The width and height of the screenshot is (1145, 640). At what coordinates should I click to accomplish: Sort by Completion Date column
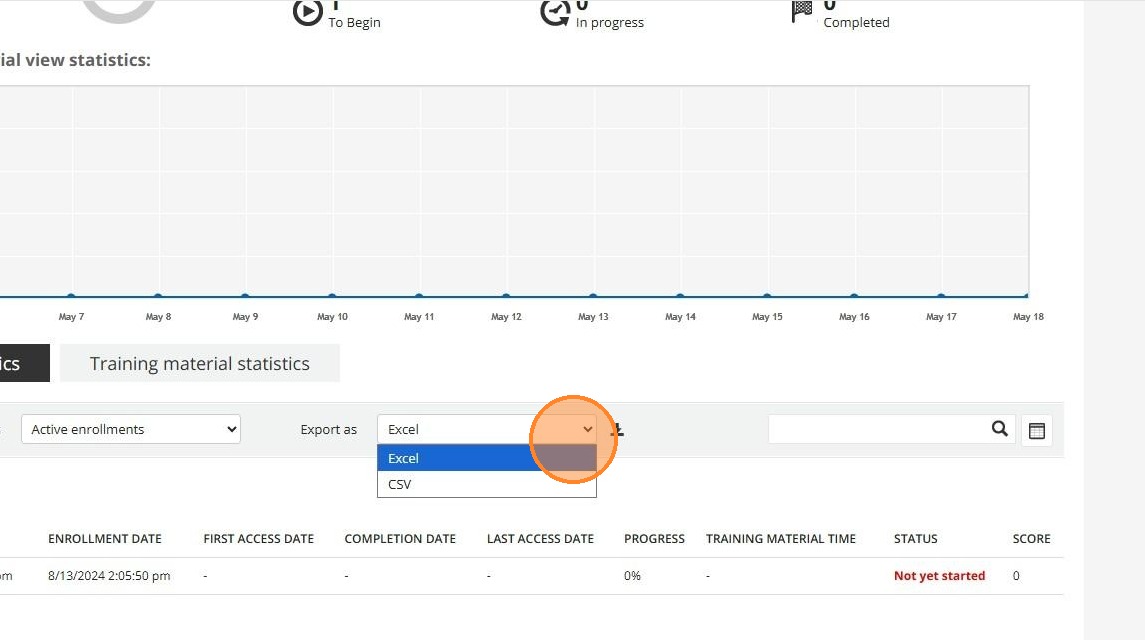[400, 538]
